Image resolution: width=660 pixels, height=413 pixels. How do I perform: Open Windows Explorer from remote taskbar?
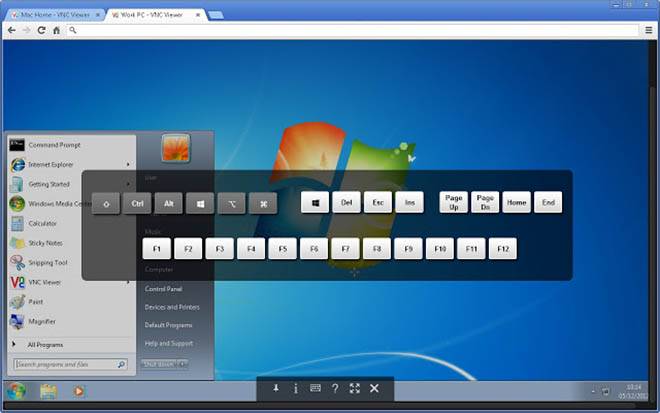(49, 392)
